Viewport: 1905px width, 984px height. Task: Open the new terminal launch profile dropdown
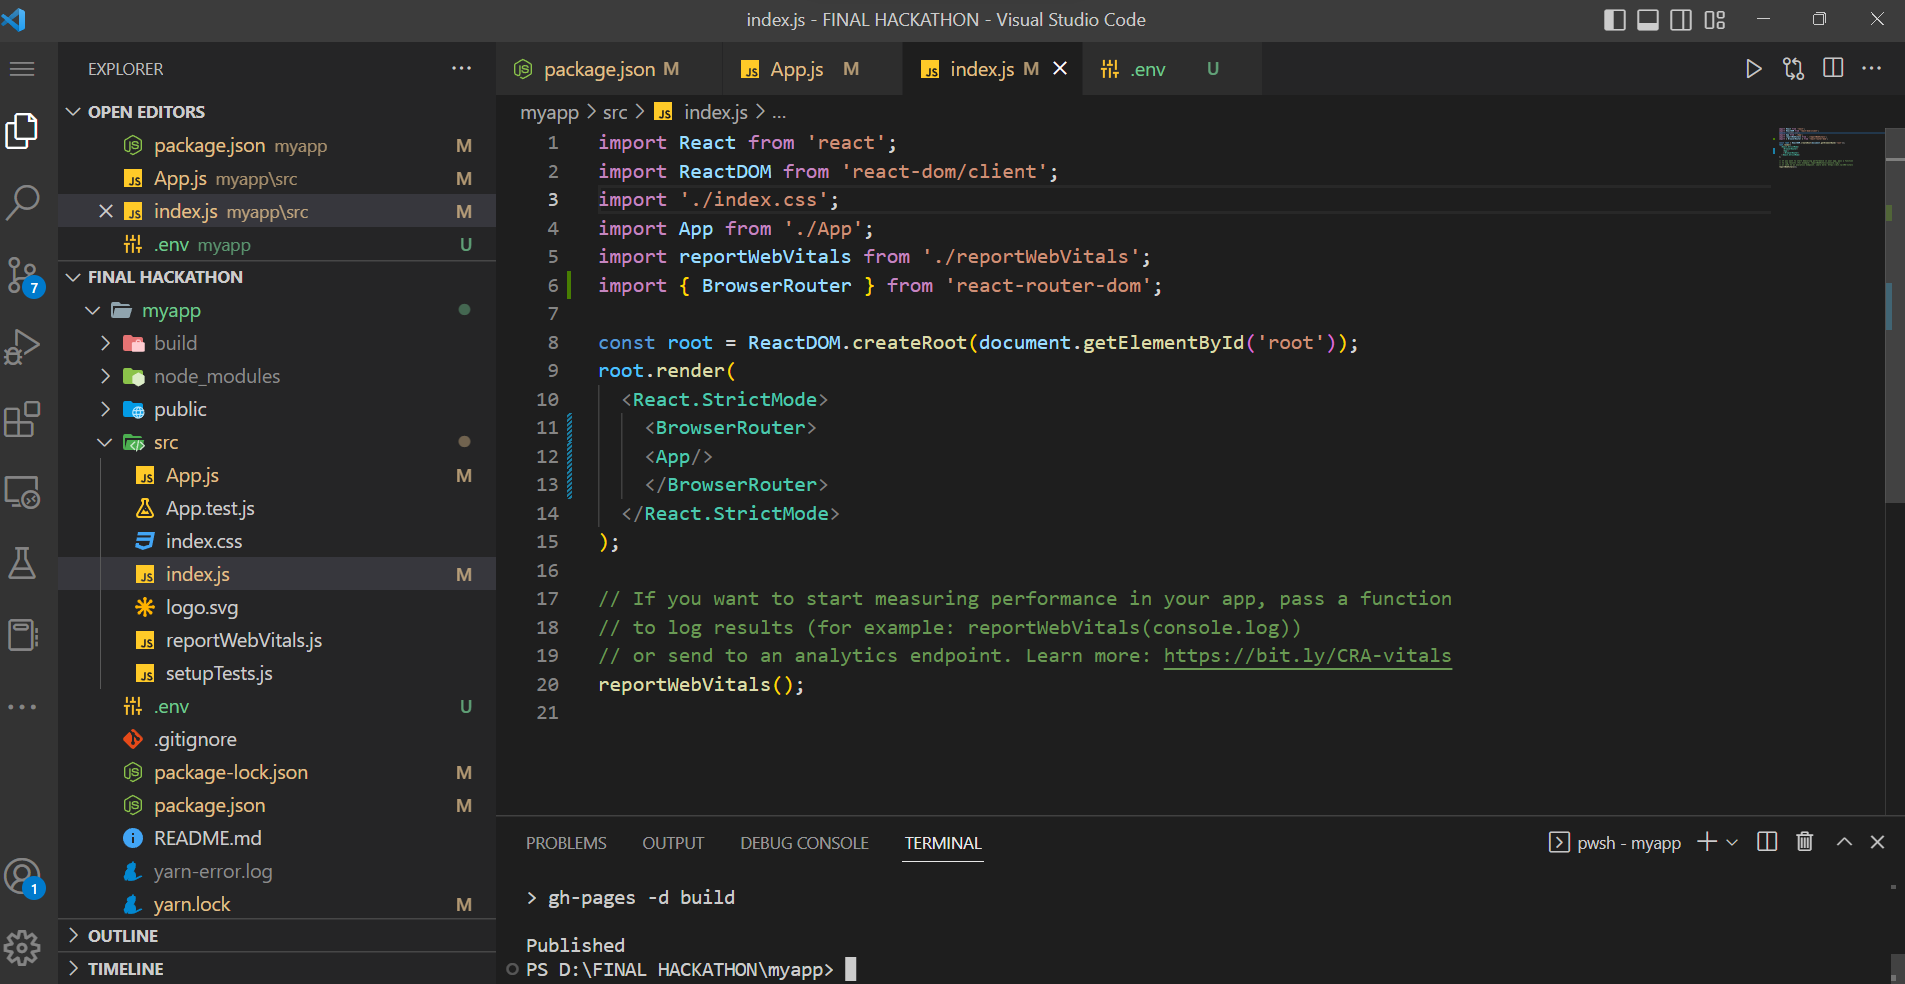(x=1733, y=843)
